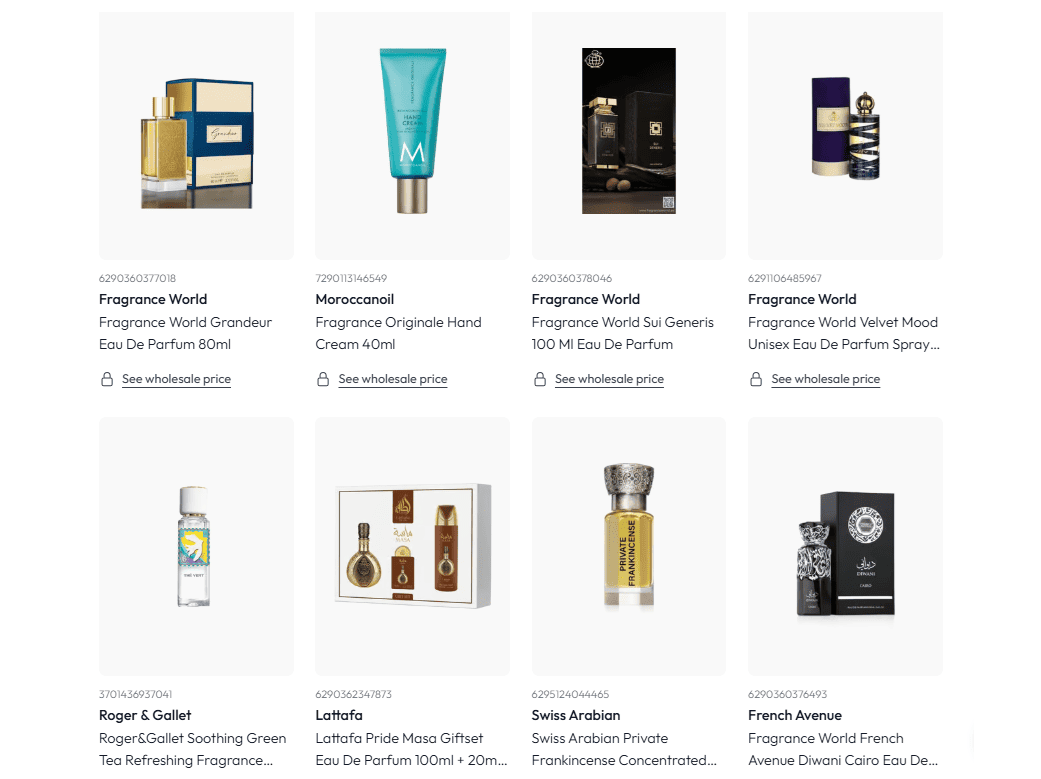See wholesale price for Velvet Mood
This screenshot has height=779, width=1041.
(826, 379)
